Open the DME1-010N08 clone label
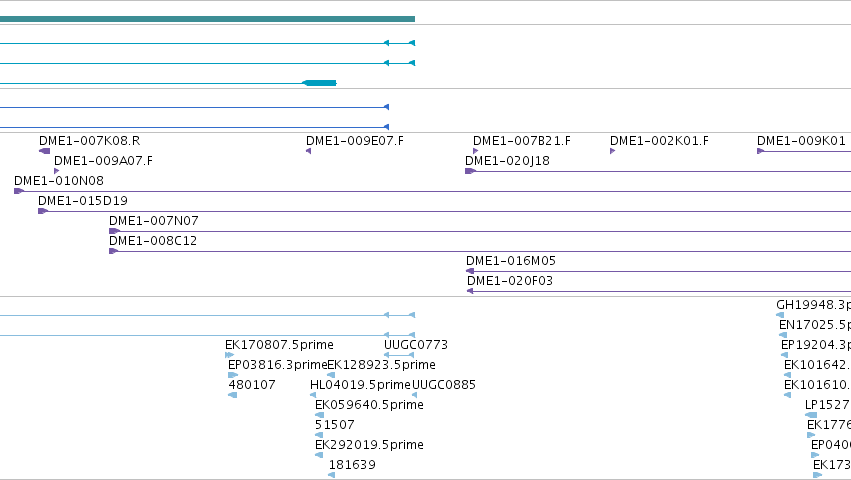Screen dimensions: 851x480 59,181
